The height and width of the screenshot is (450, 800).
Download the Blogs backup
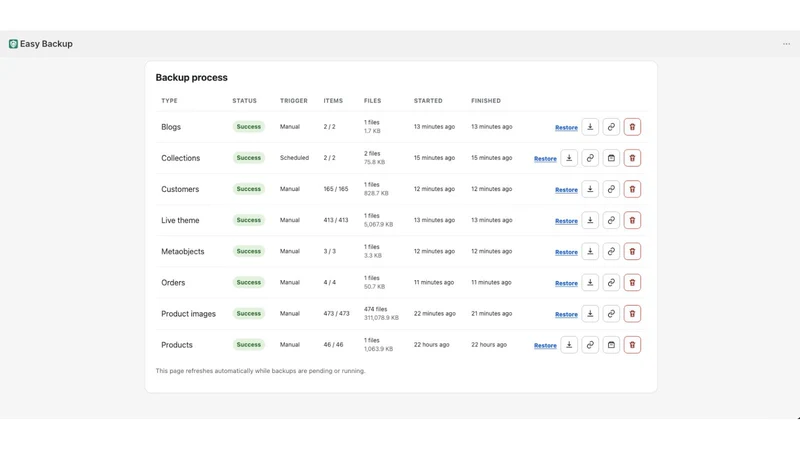[x=590, y=127]
